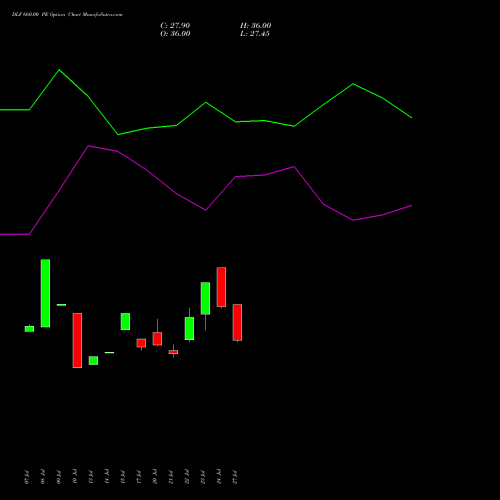The image size is (500, 500).
Task: Click the red candle for 24 Jul
Action: click(221, 287)
